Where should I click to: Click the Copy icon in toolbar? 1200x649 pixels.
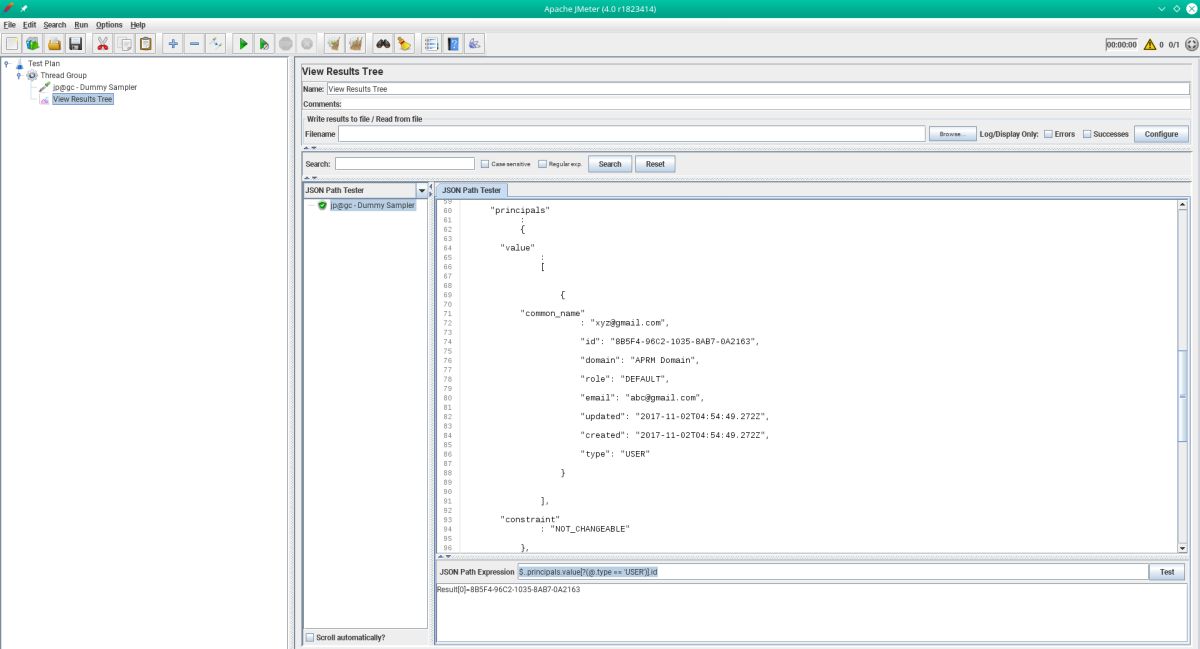pyautogui.click(x=125, y=43)
